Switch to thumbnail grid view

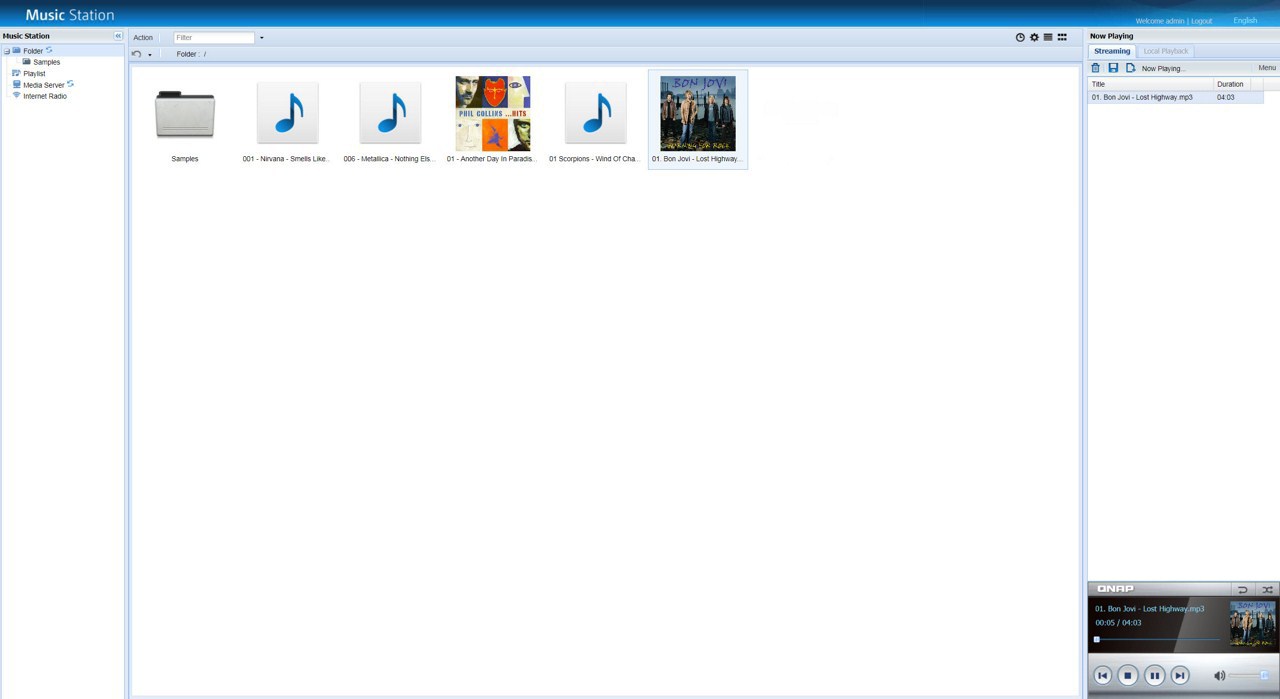pos(1062,37)
